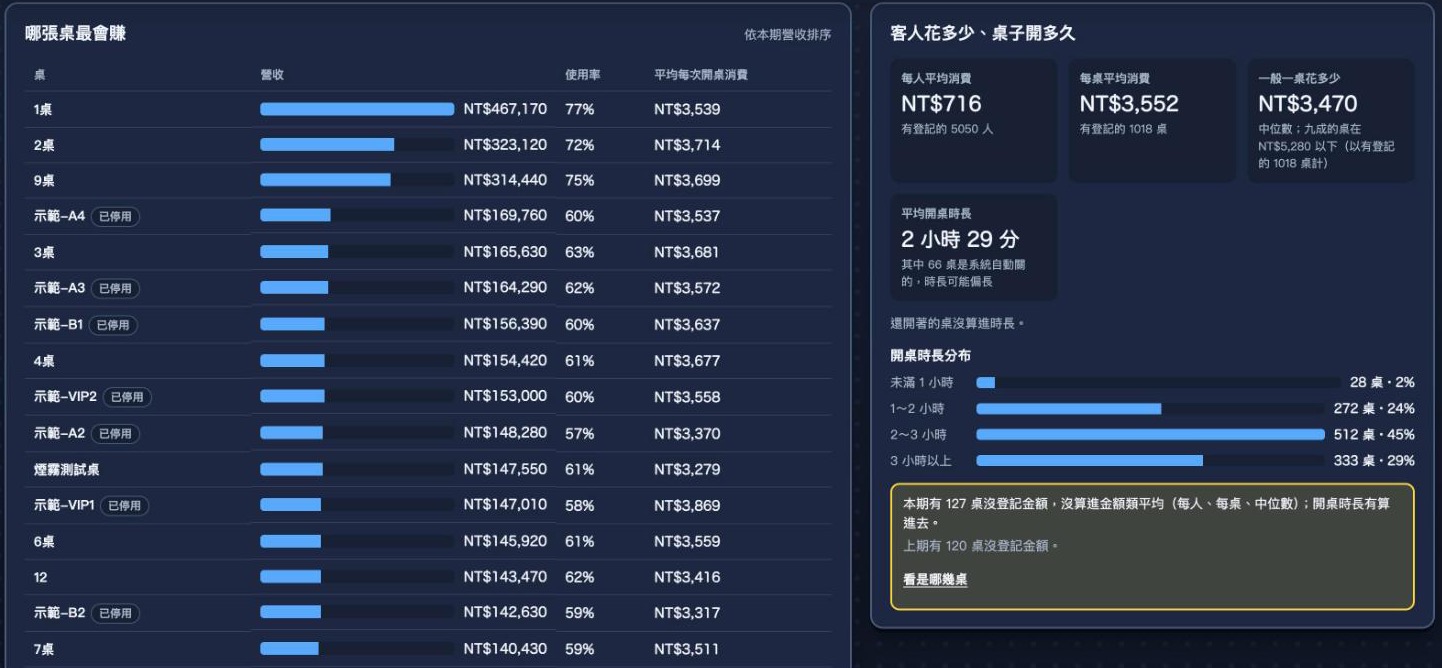Click the 2~3 小時 distribution bar

pyautogui.click(x=1150, y=434)
